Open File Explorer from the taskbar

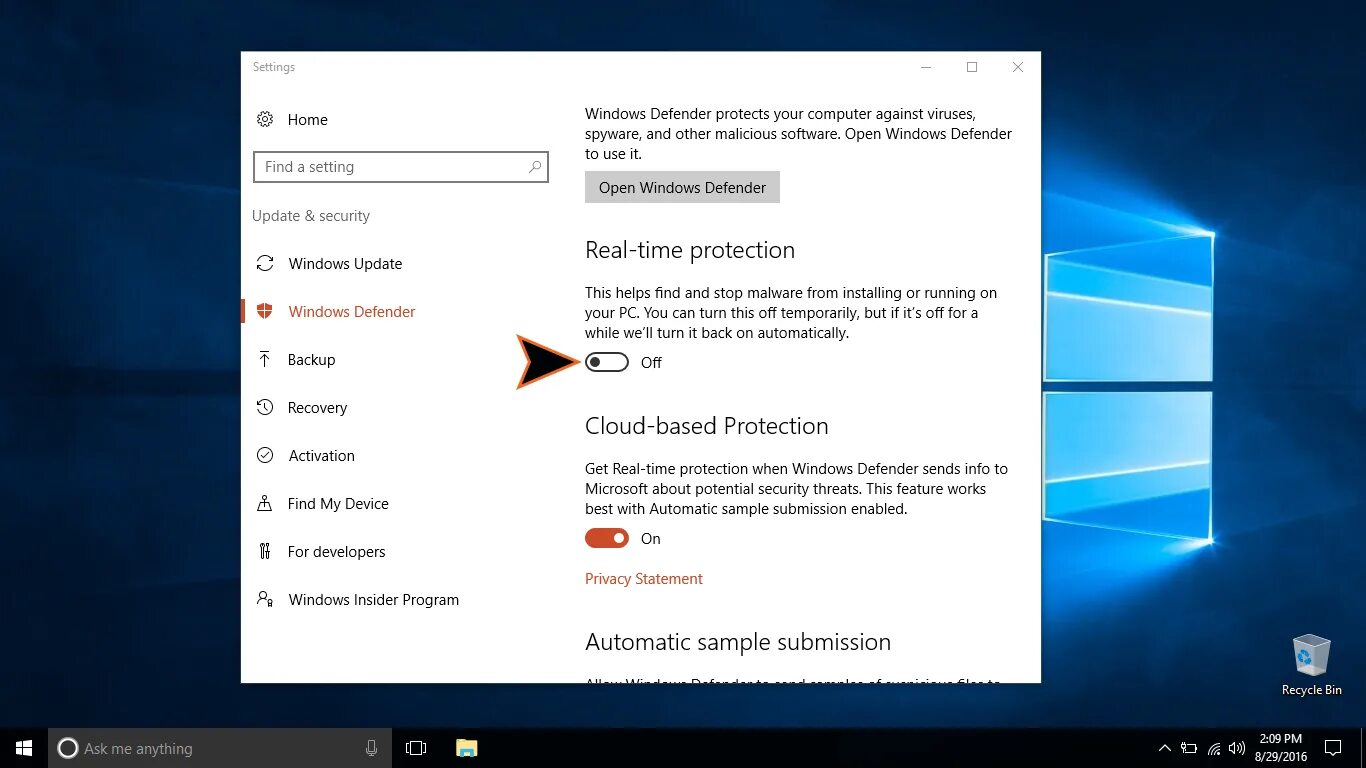point(467,748)
